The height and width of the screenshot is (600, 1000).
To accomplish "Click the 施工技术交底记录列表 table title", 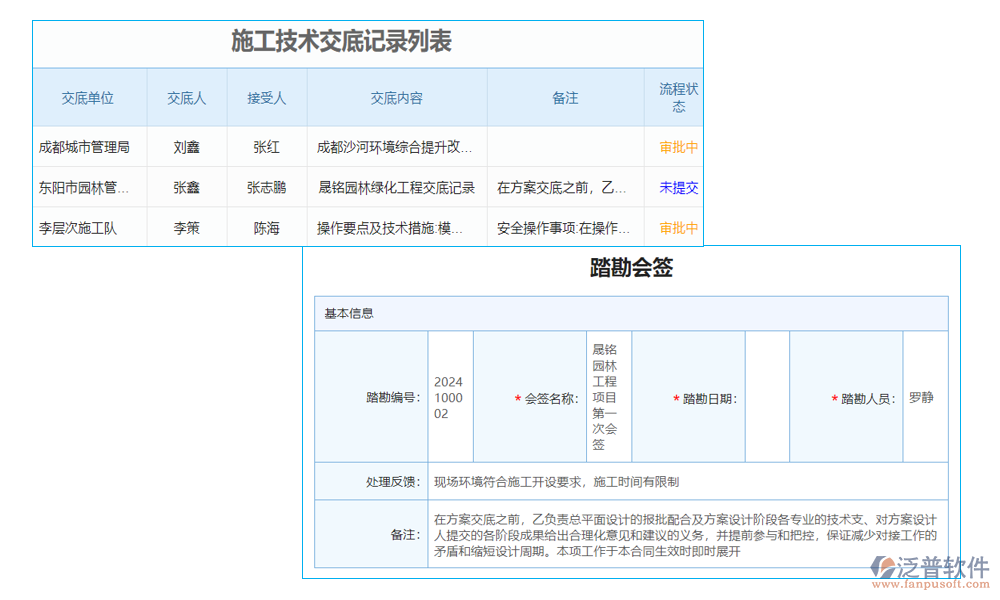I will (x=343, y=42).
